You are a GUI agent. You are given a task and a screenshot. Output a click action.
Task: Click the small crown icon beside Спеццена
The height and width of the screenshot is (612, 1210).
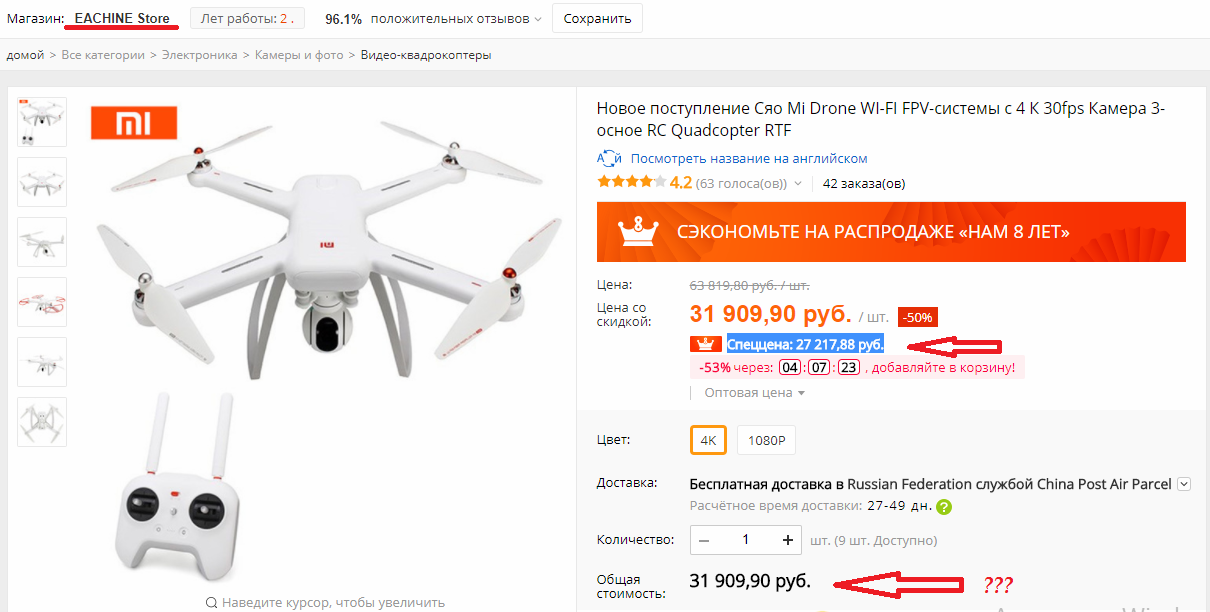(x=706, y=344)
